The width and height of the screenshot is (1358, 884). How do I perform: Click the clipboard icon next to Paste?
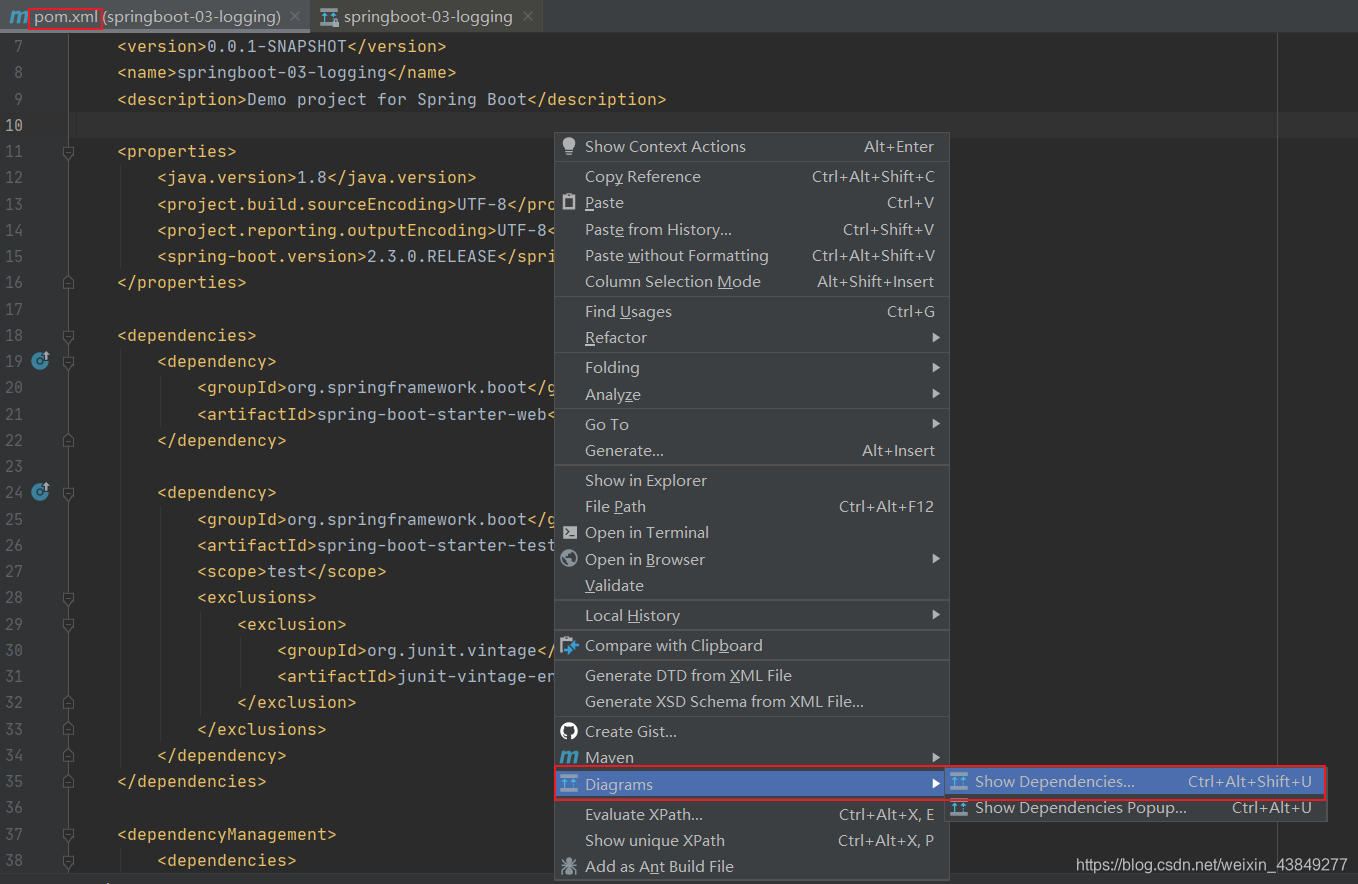click(569, 203)
